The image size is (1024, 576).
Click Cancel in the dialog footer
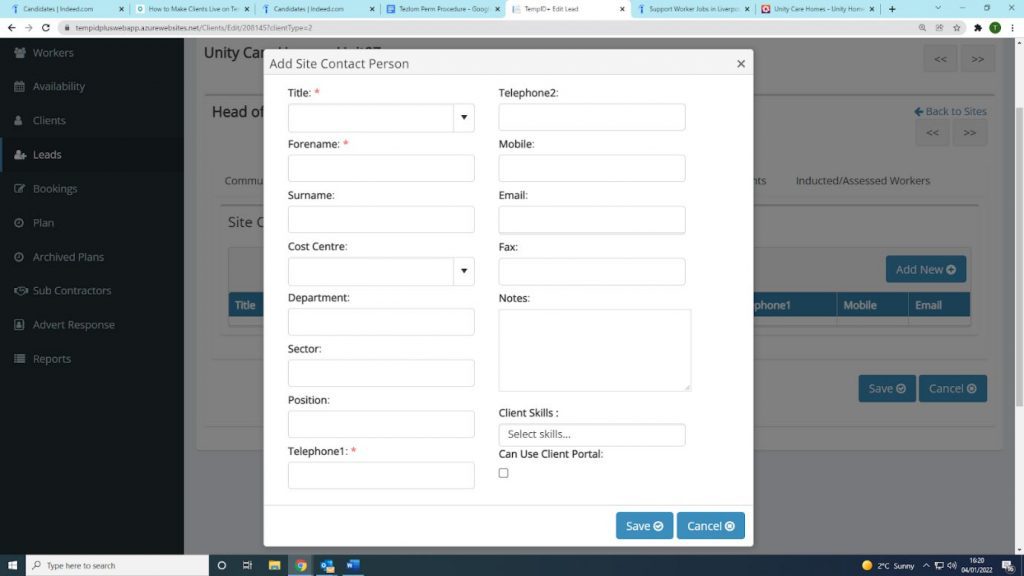click(710, 526)
